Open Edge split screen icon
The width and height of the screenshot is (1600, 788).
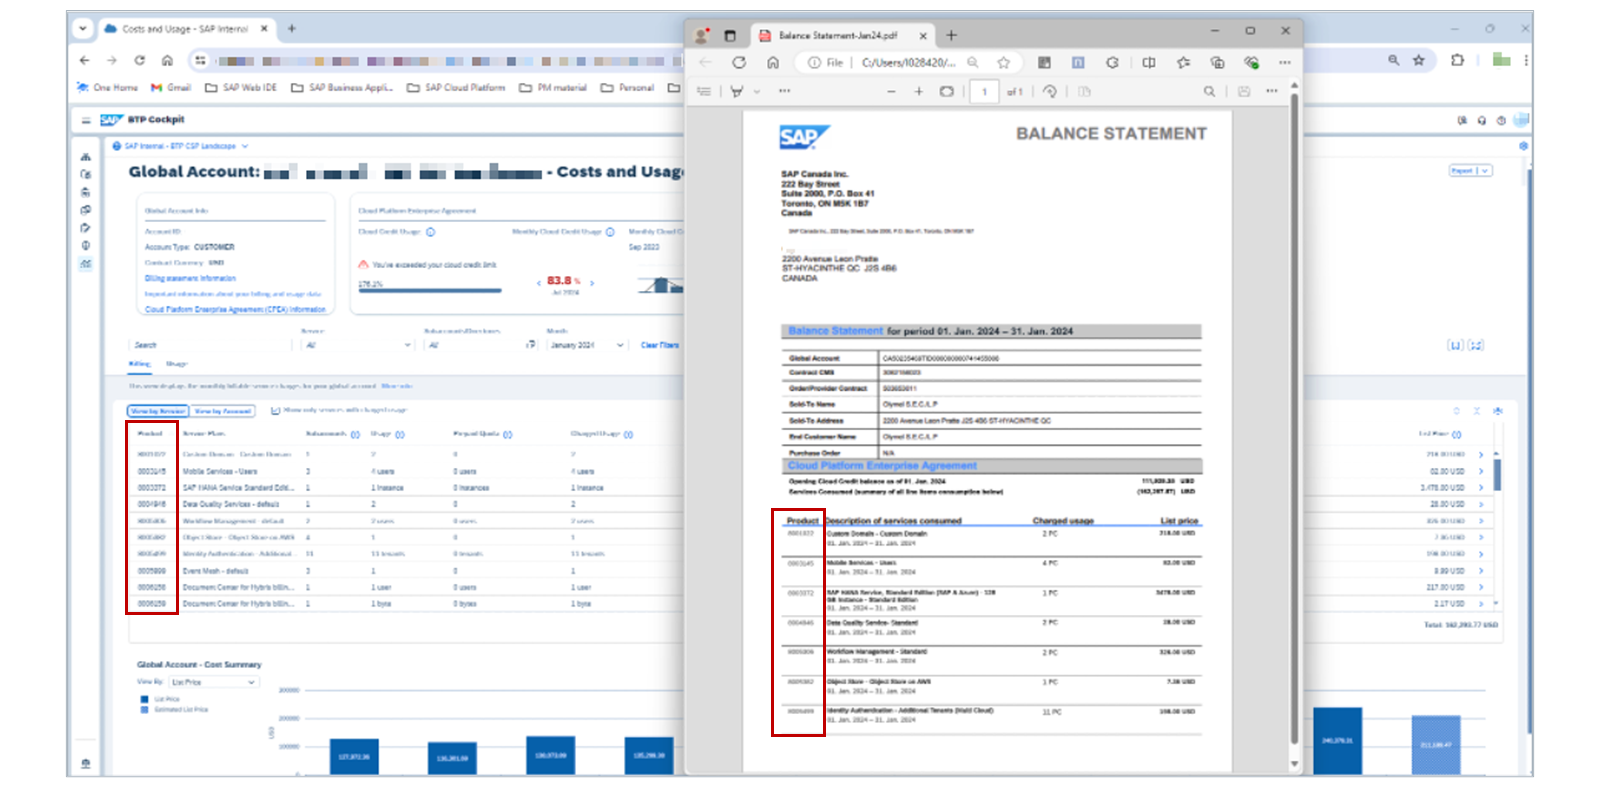1149,62
